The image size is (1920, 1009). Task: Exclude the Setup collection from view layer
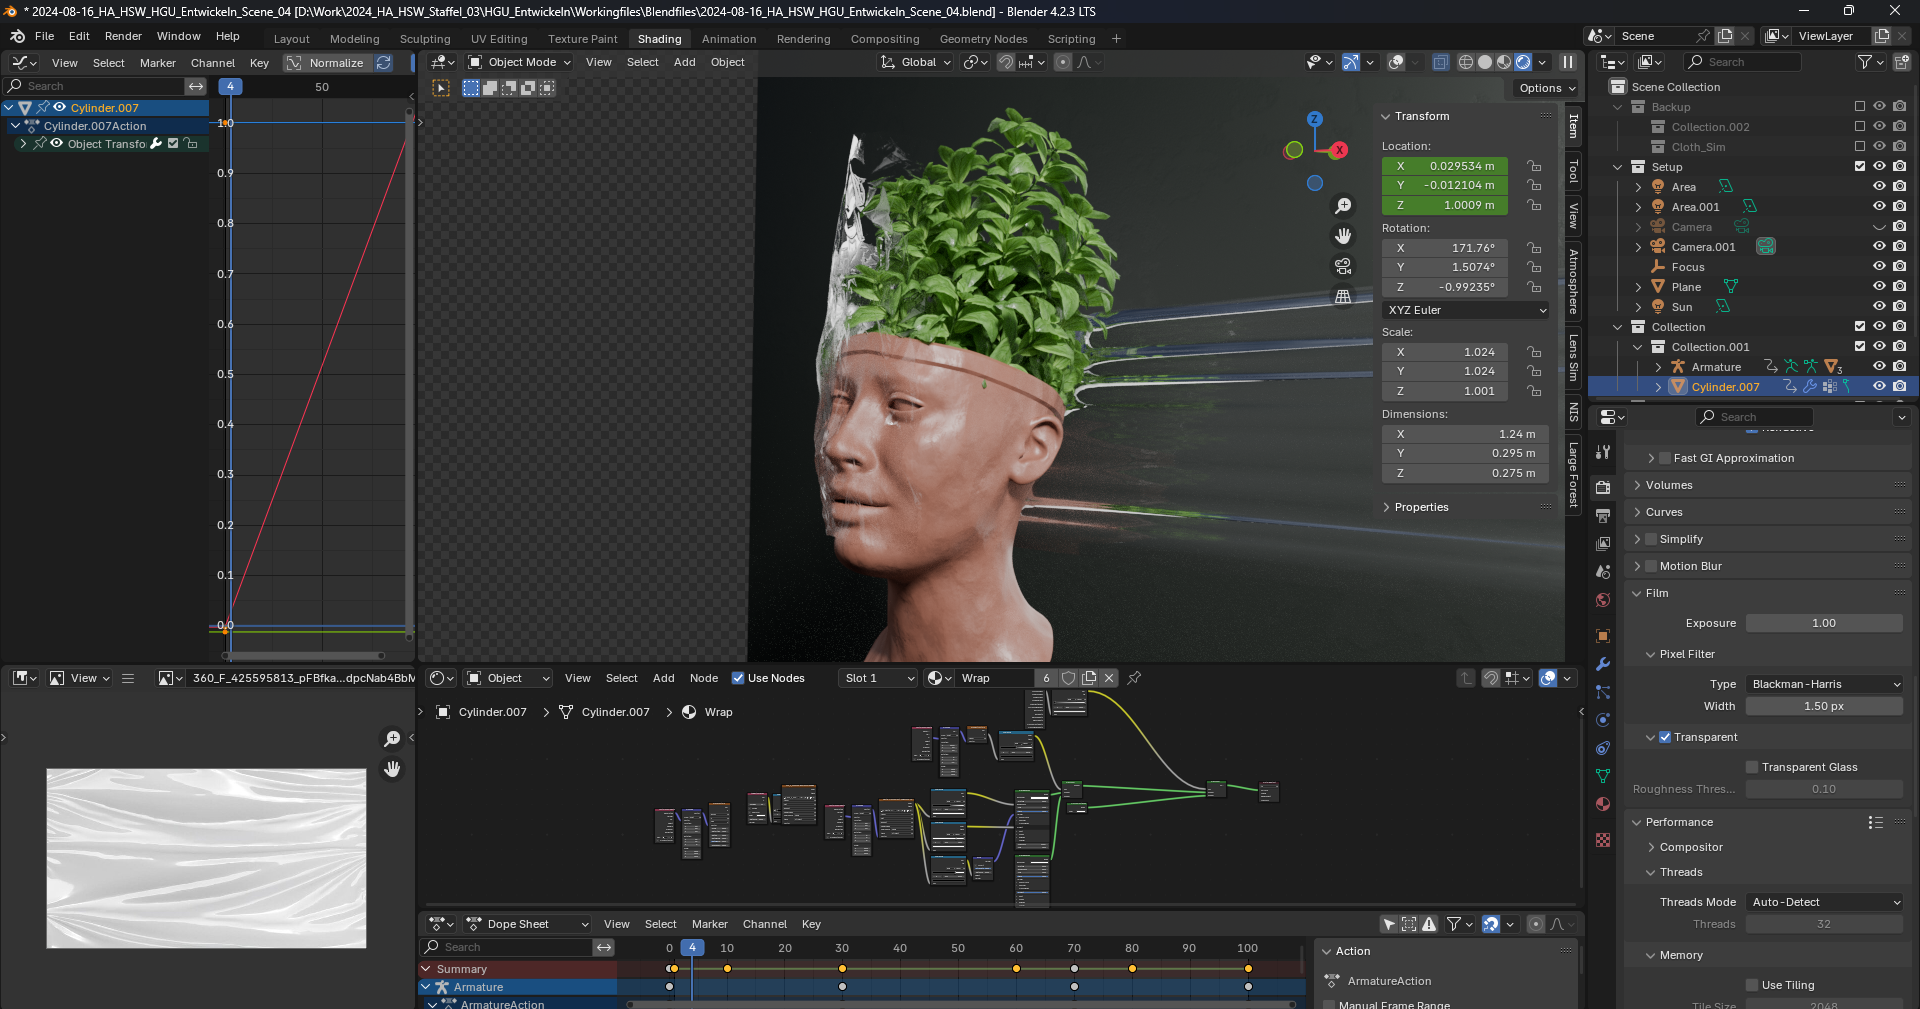click(x=1860, y=167)
